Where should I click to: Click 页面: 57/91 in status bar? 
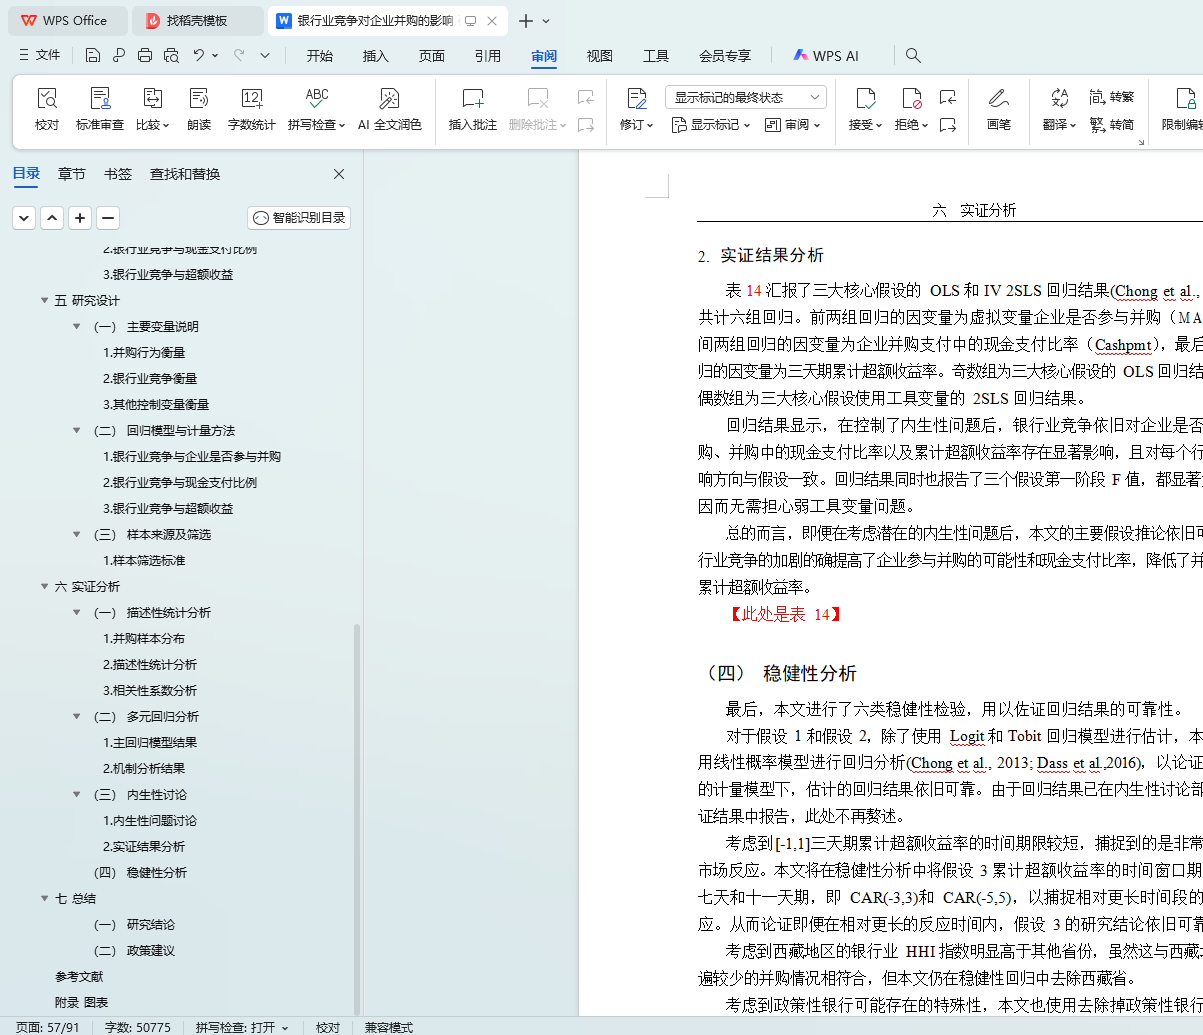pyautogui.click(x=48, y=1027)
